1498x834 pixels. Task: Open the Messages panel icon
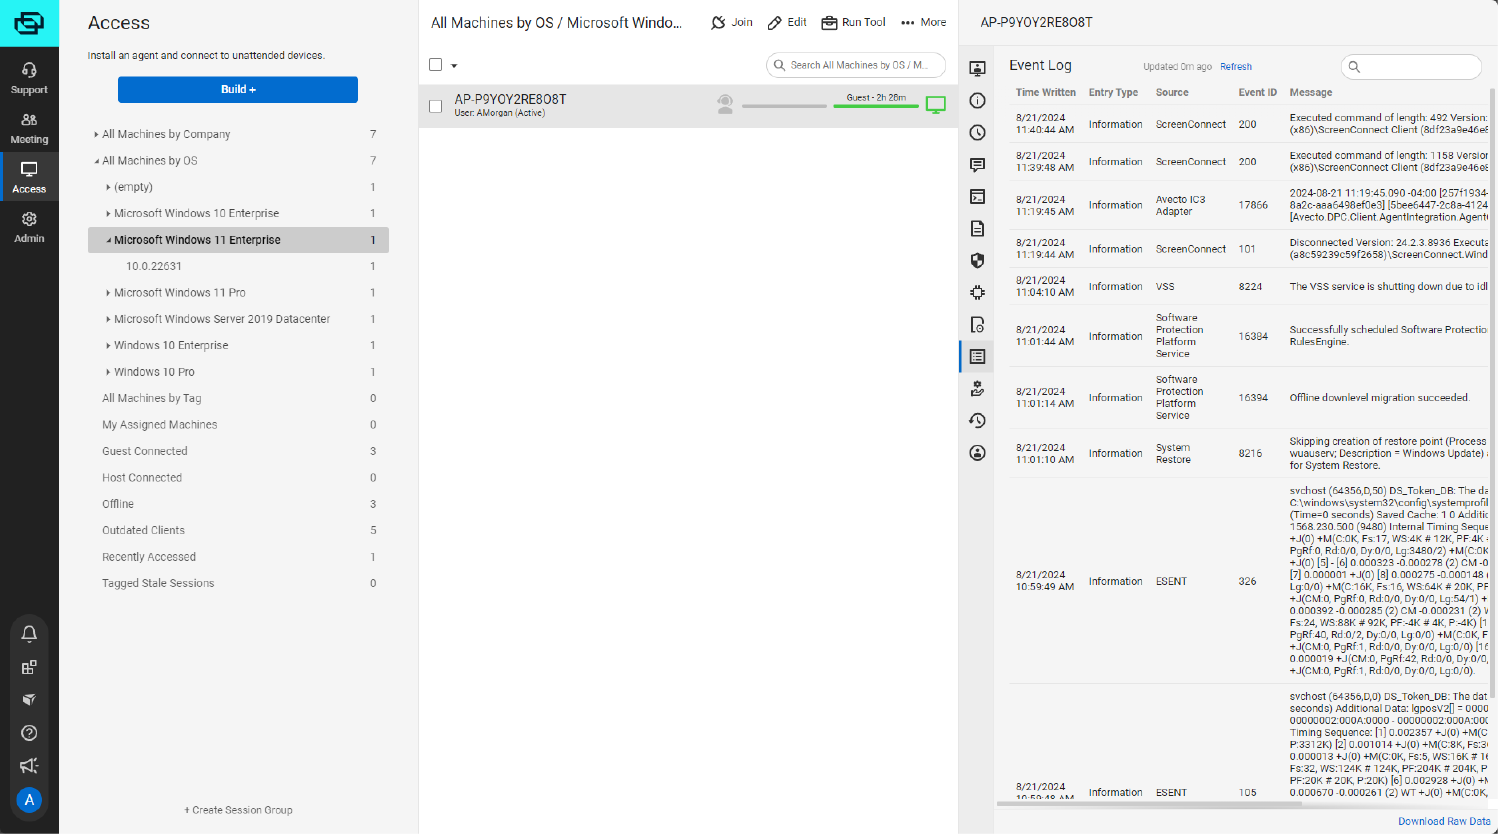coord(977,164)
